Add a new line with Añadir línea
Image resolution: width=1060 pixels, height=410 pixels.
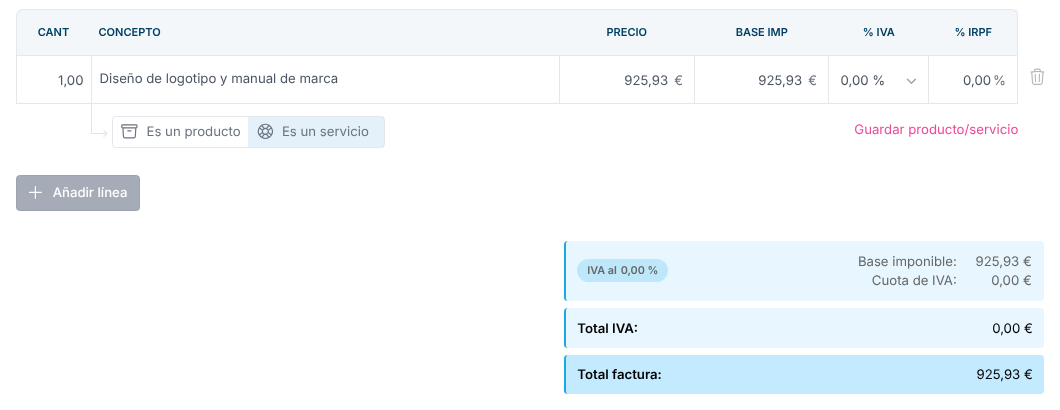click(x=78, y=193)
